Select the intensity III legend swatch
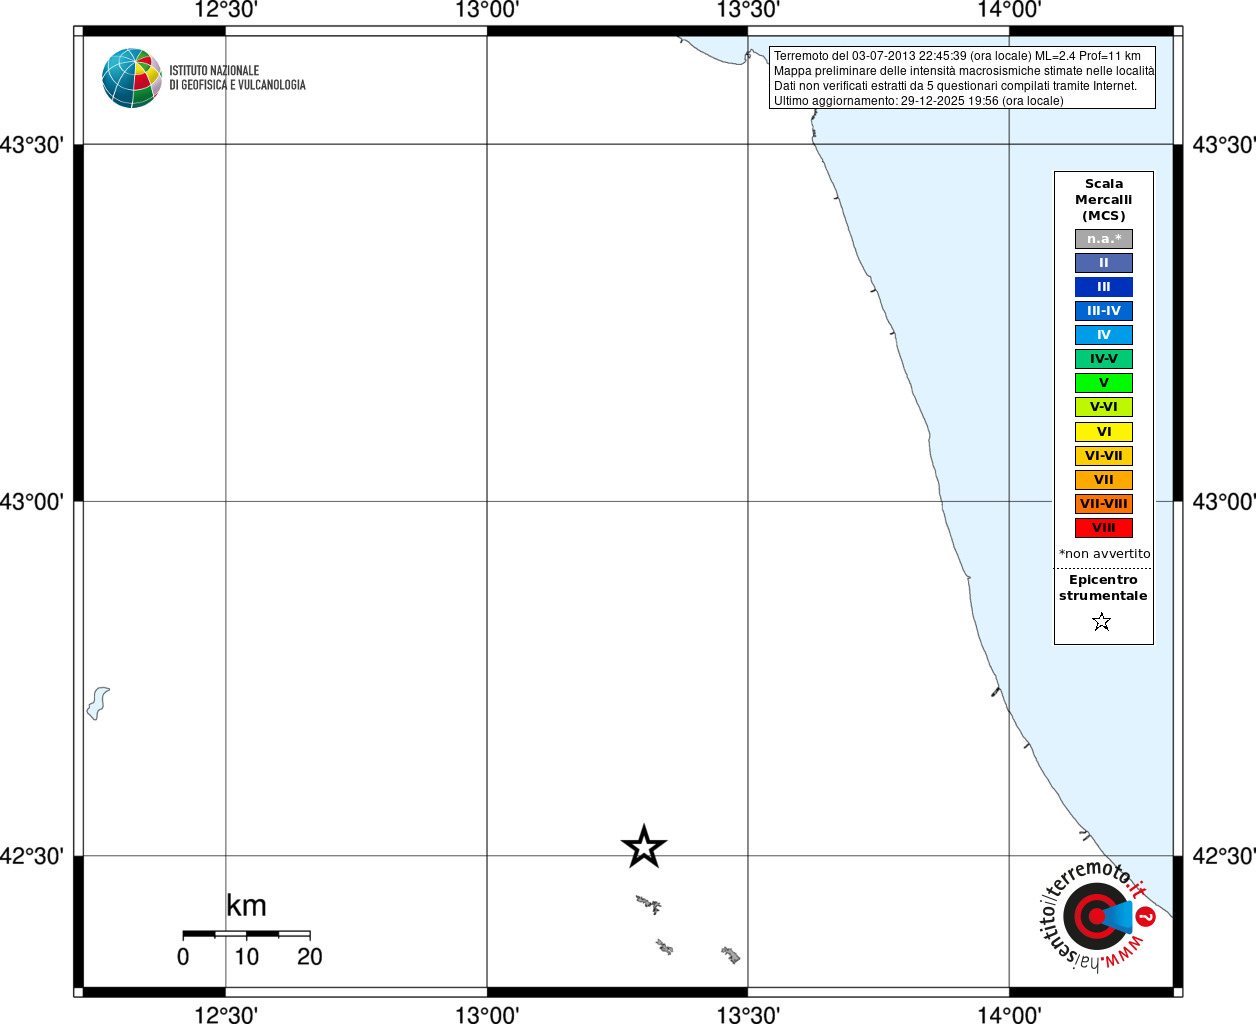Image resolution: width=1256 pixels, height=1024 pixels. tap(1104, 287)
